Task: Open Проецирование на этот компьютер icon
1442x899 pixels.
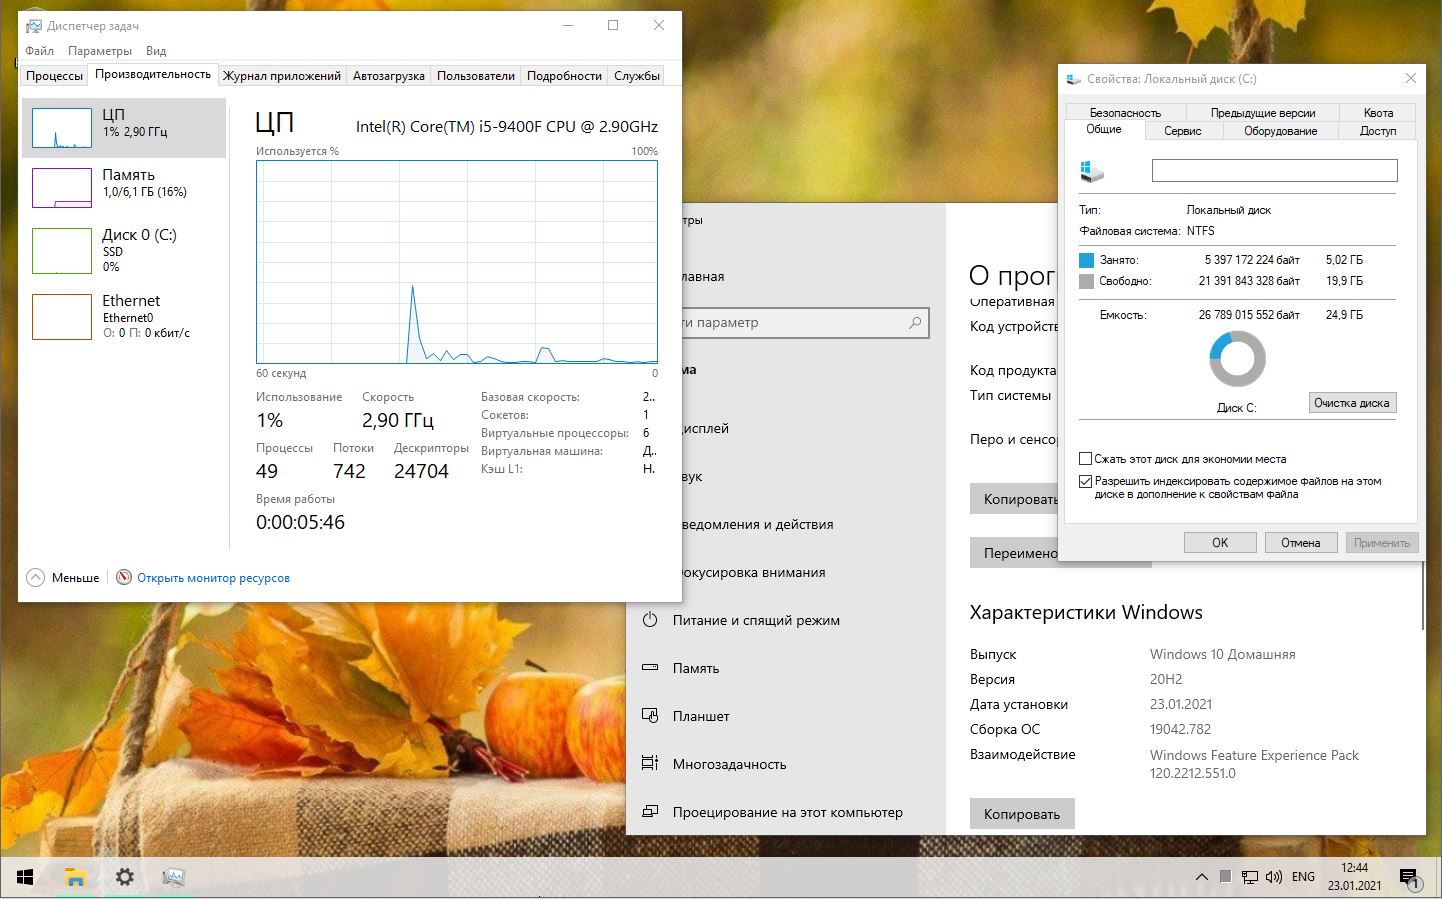Action: [x=650, y=812]
